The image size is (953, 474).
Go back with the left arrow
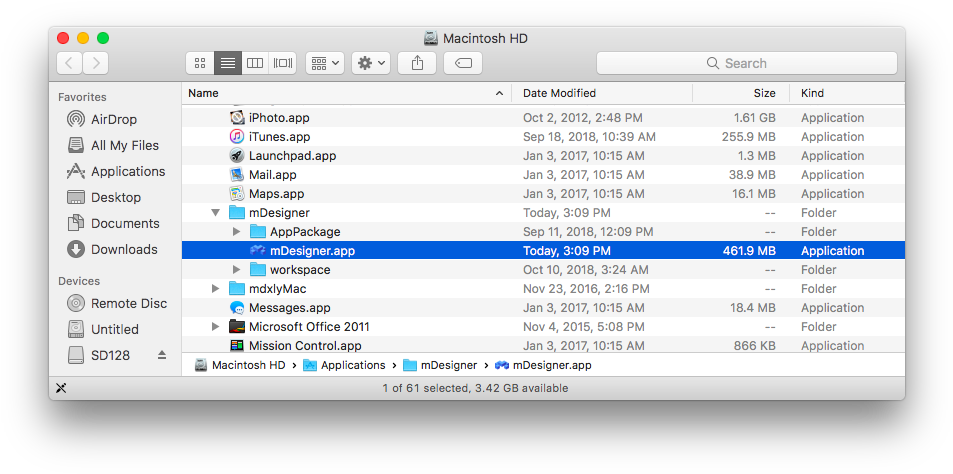coord(70,63)
